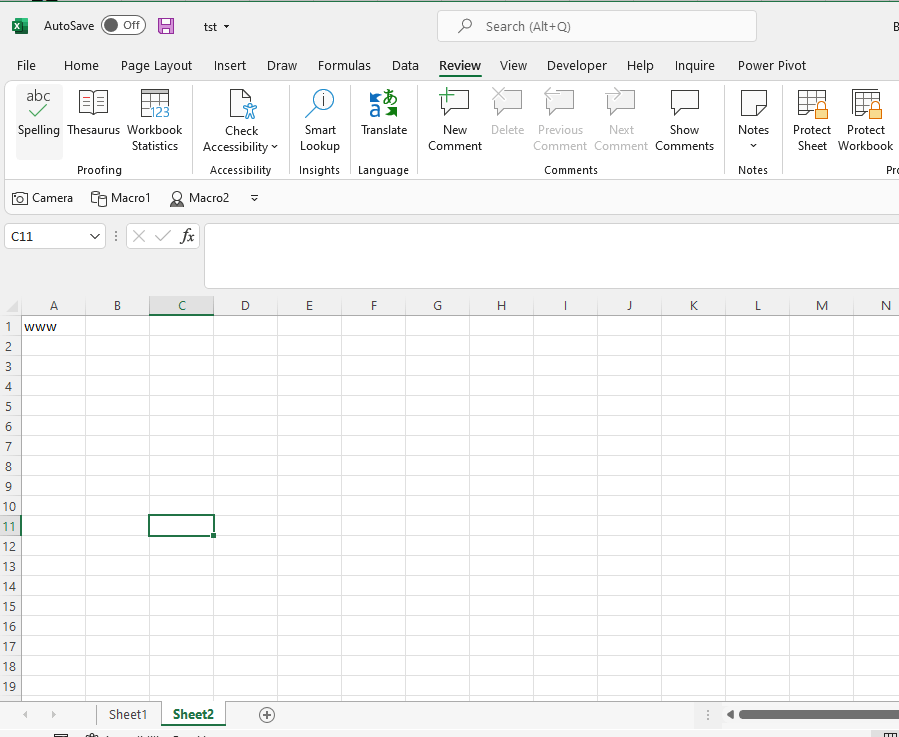
Task: Click in the Search box
Action: coord(596,25)
